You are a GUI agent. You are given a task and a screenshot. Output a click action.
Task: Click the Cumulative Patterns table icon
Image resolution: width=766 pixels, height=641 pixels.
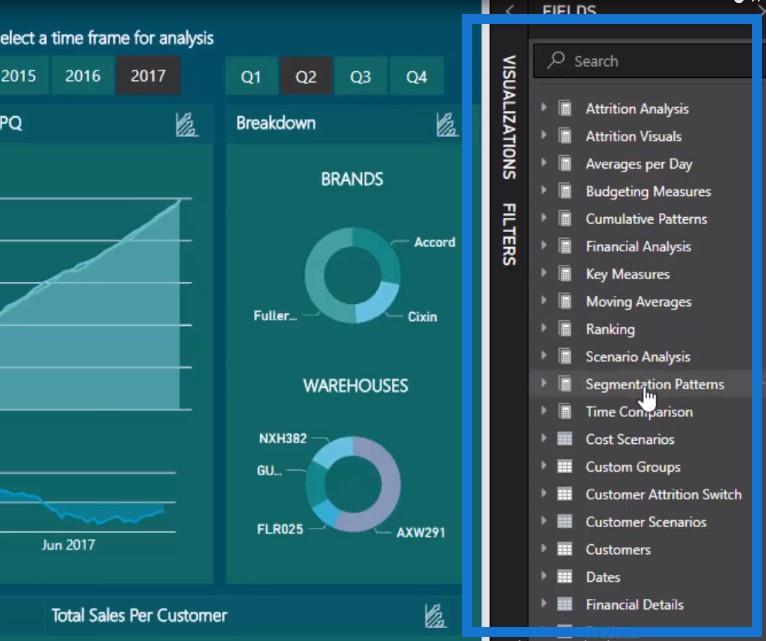(565, 218)
